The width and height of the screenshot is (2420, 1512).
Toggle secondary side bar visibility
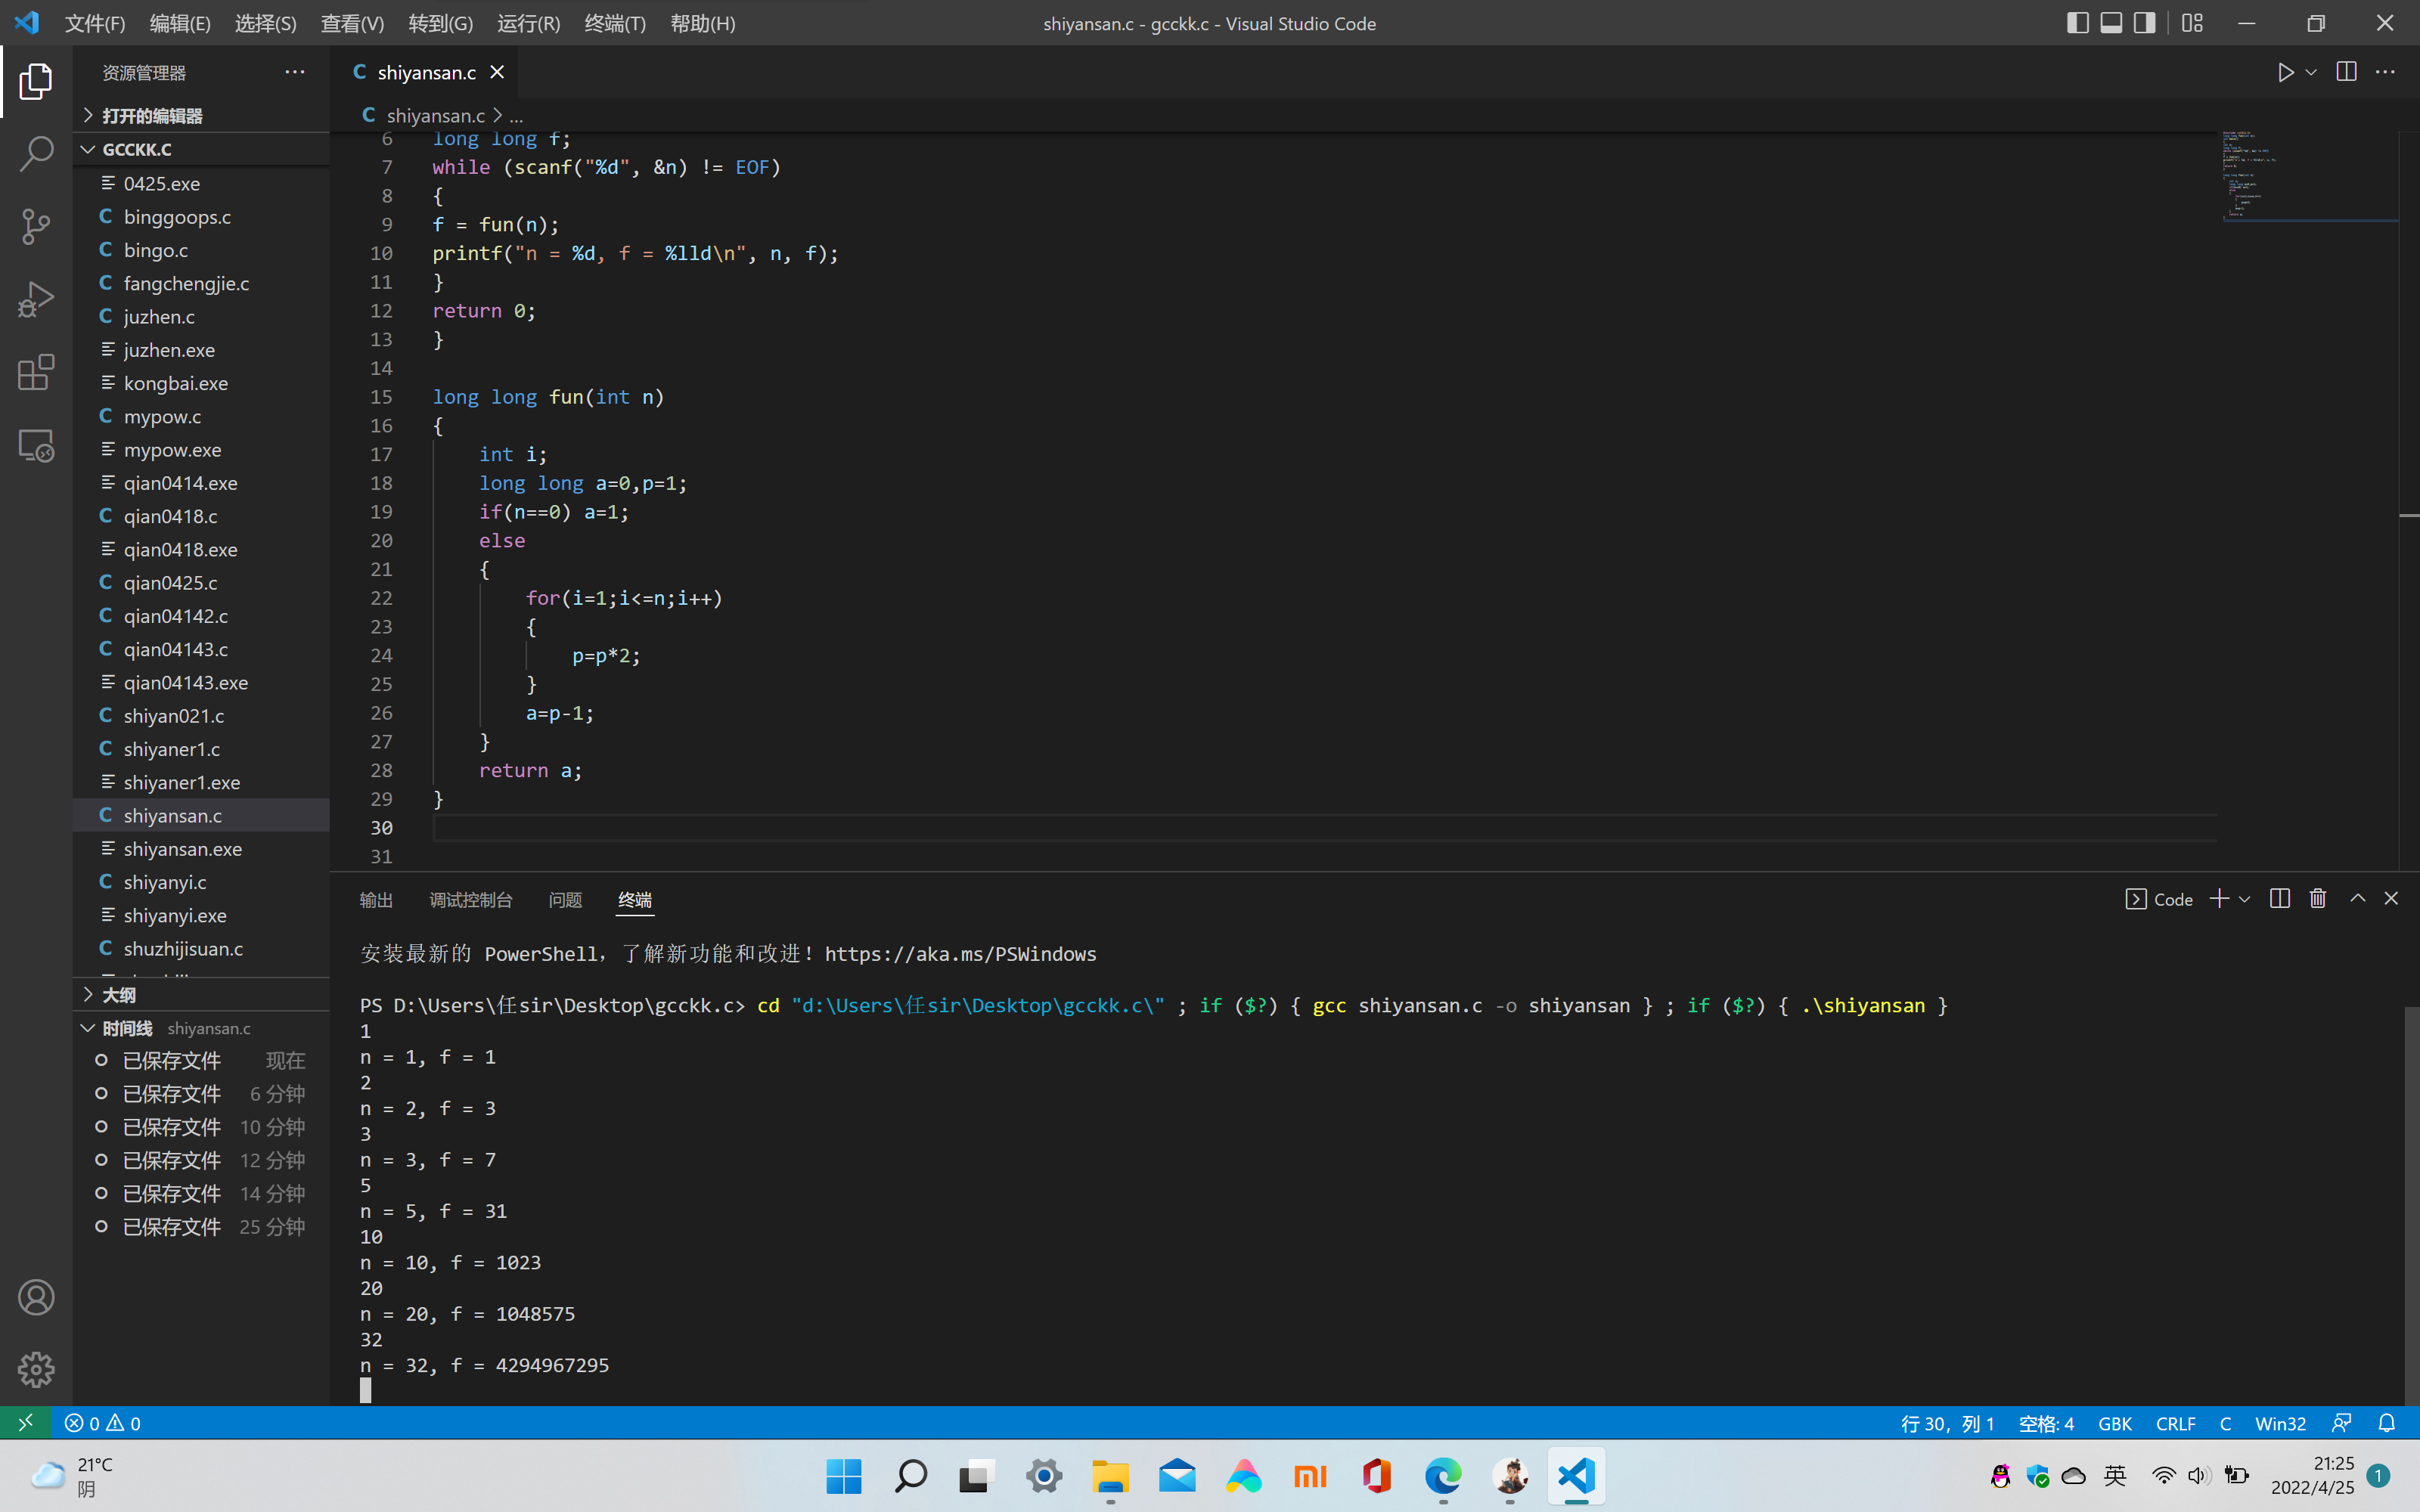[x=2144, y=23]
